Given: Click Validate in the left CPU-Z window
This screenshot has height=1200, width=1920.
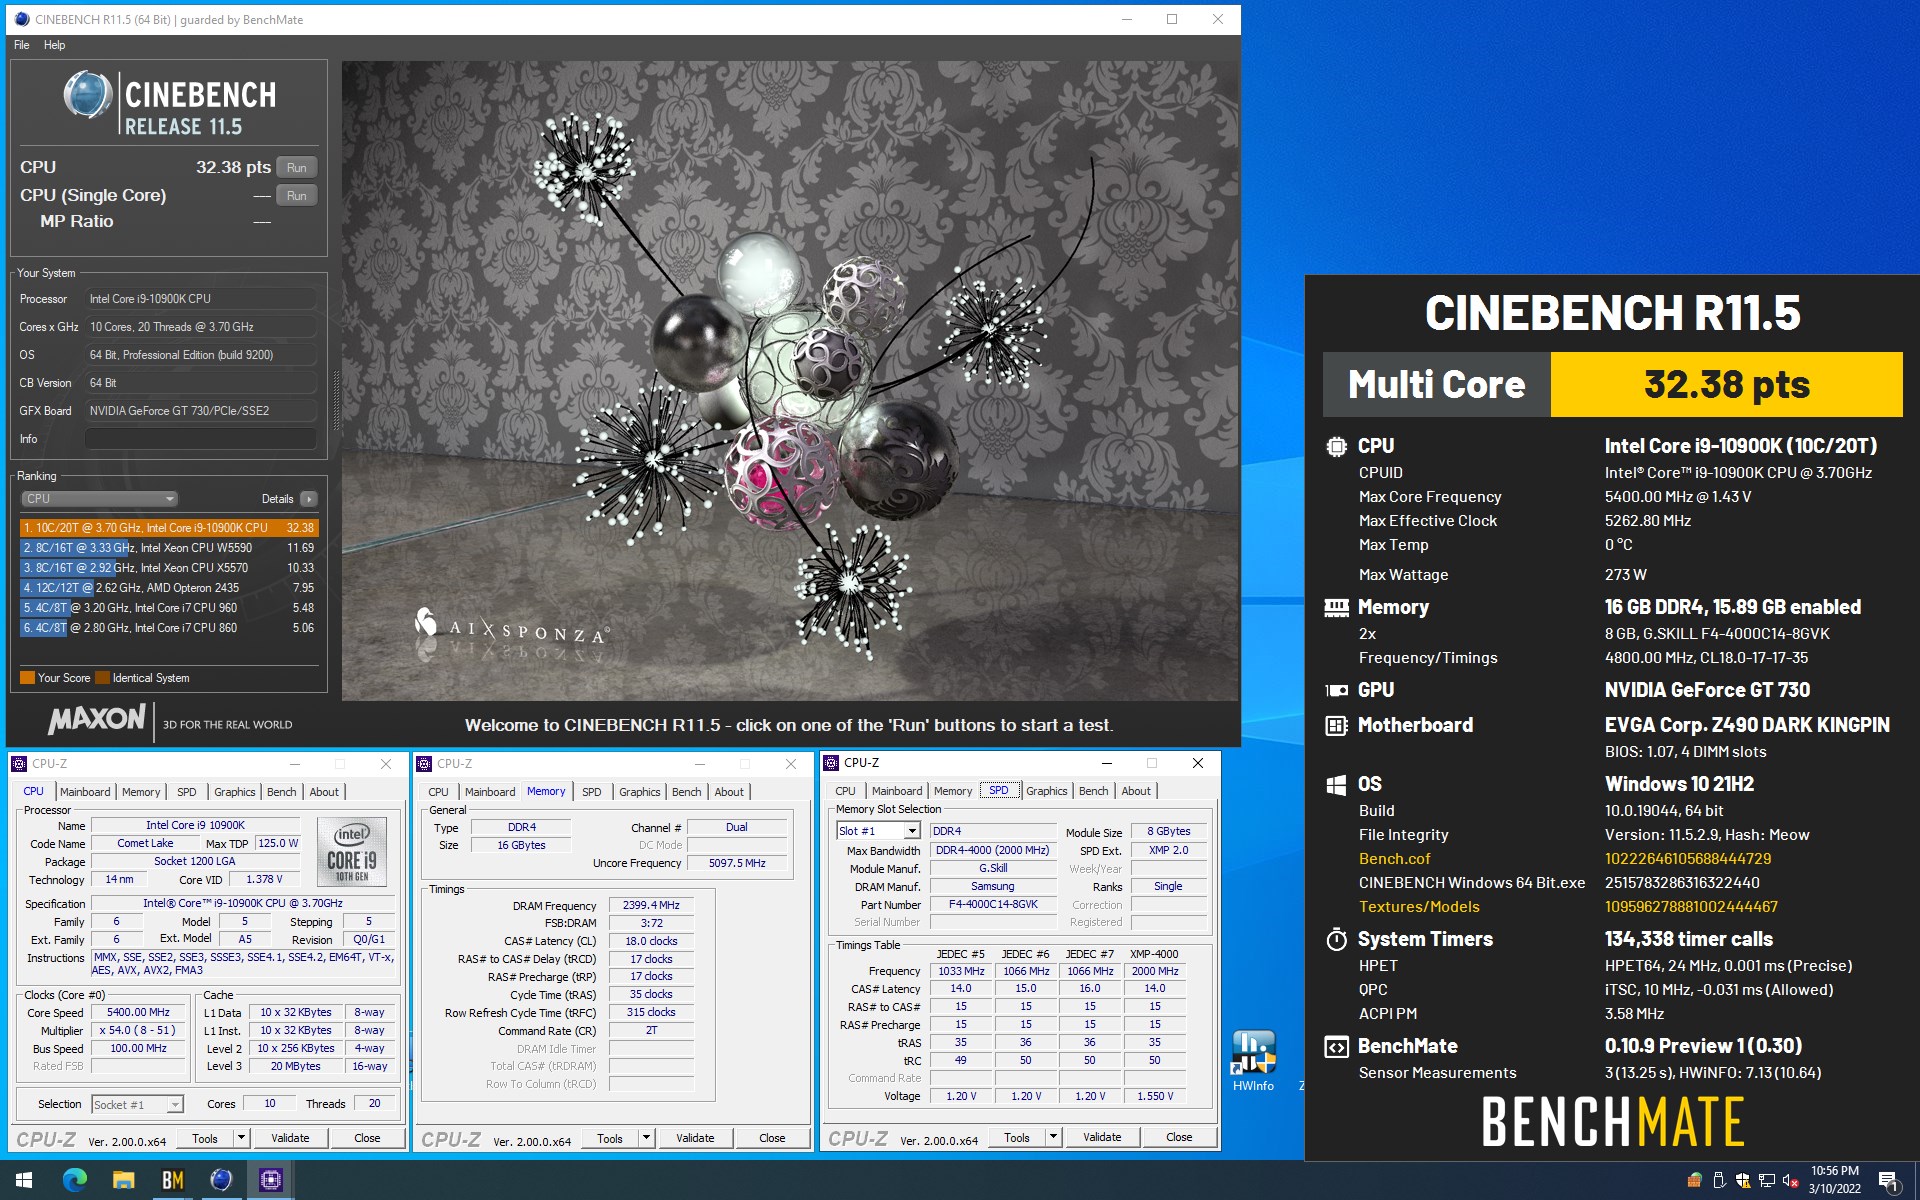Looking at the screenshot, I should tap(290, 1138).
